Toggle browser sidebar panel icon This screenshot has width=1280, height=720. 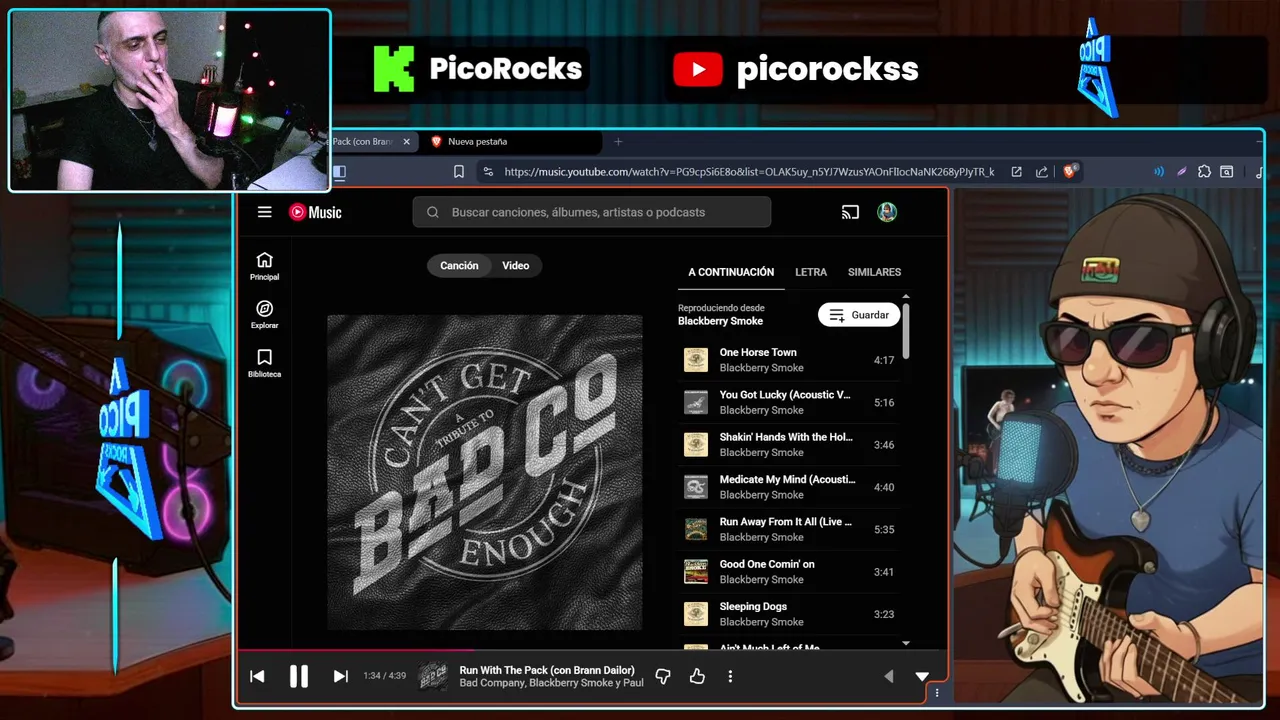pos(339,172)
